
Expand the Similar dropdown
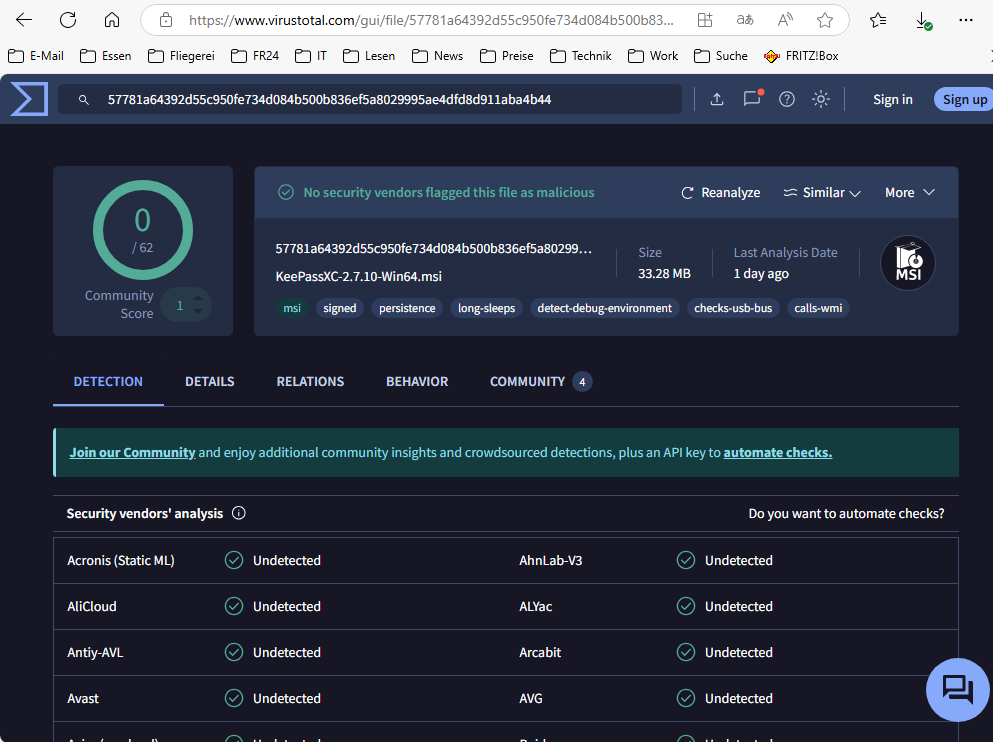822,193
